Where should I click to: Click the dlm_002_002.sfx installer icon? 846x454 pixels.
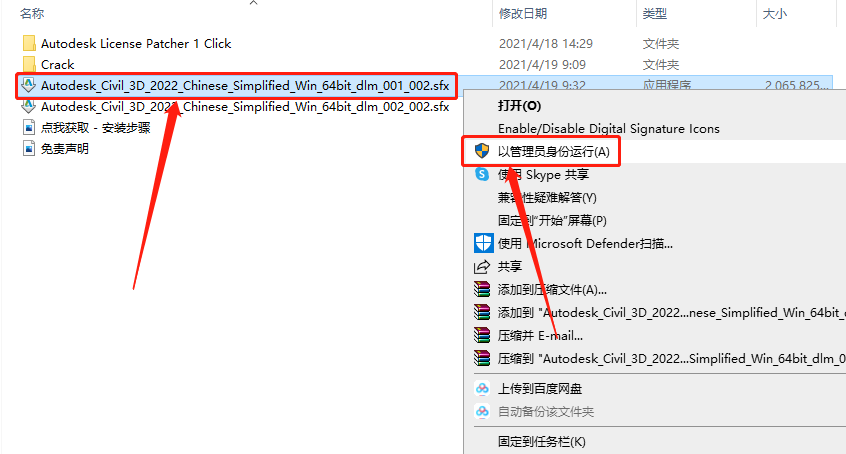[29, 106]
